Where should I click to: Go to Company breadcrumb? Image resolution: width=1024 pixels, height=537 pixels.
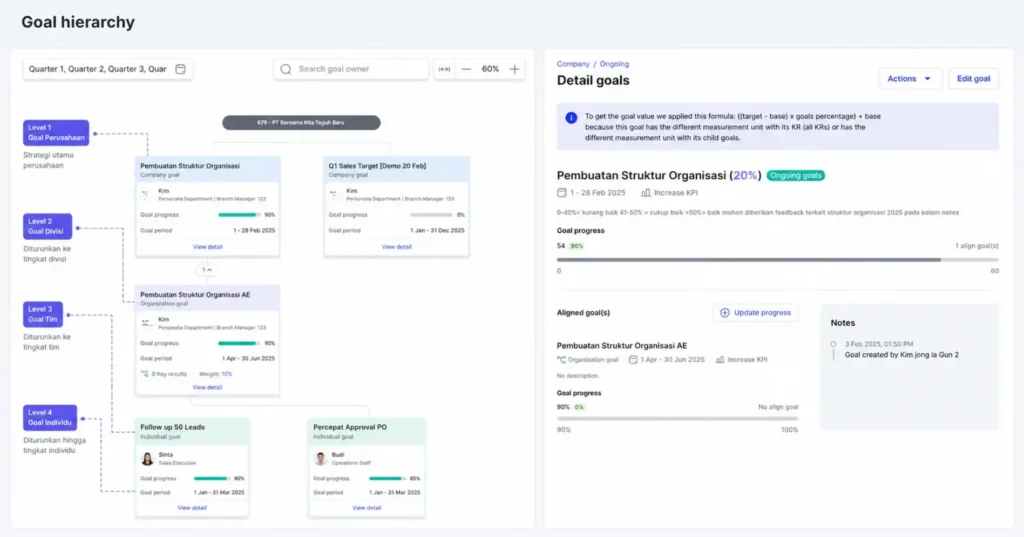[x=573, y=64]
